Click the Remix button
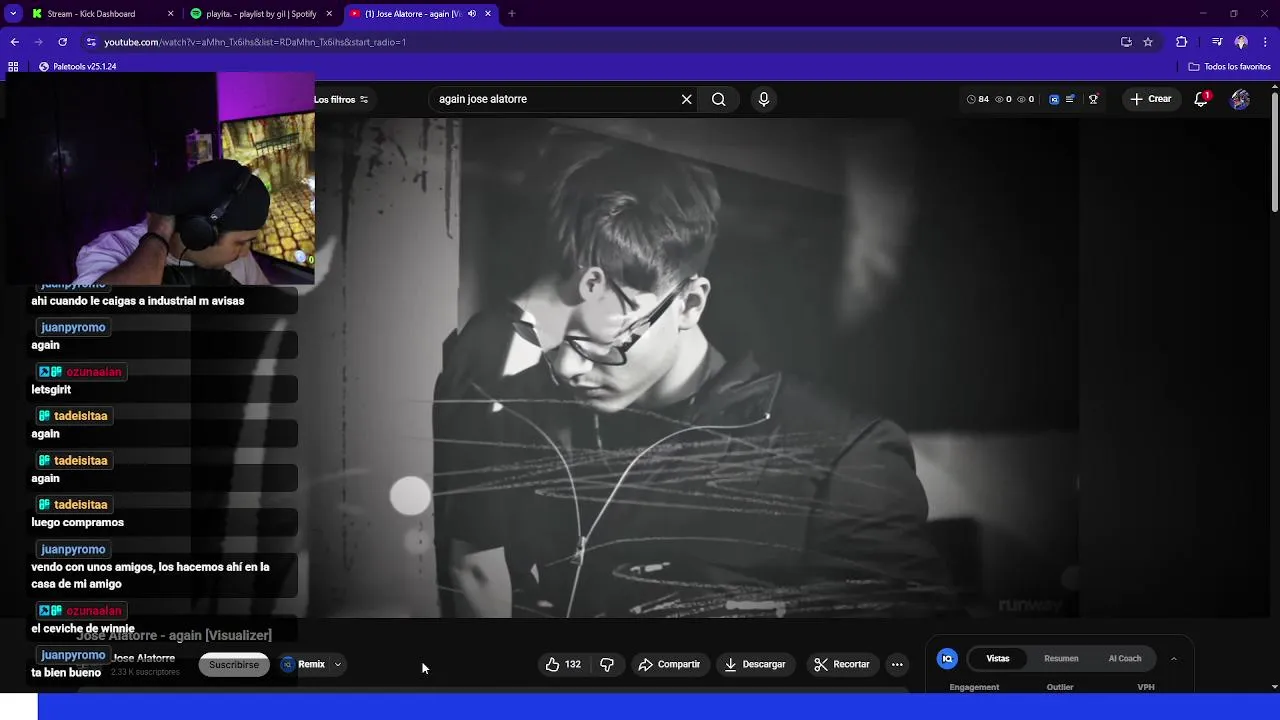The width and height of the screenshot is (1280, 720). pos(303,664)
